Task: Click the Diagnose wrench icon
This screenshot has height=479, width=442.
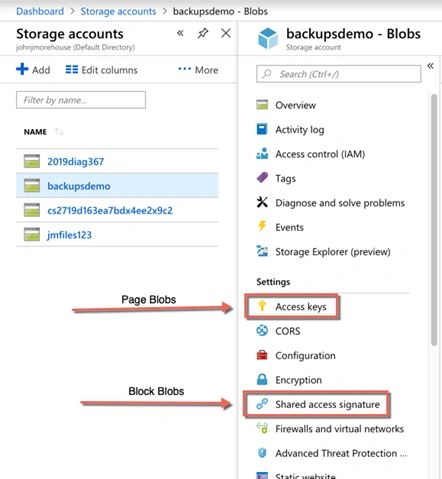Action: (x=262, y=202)
